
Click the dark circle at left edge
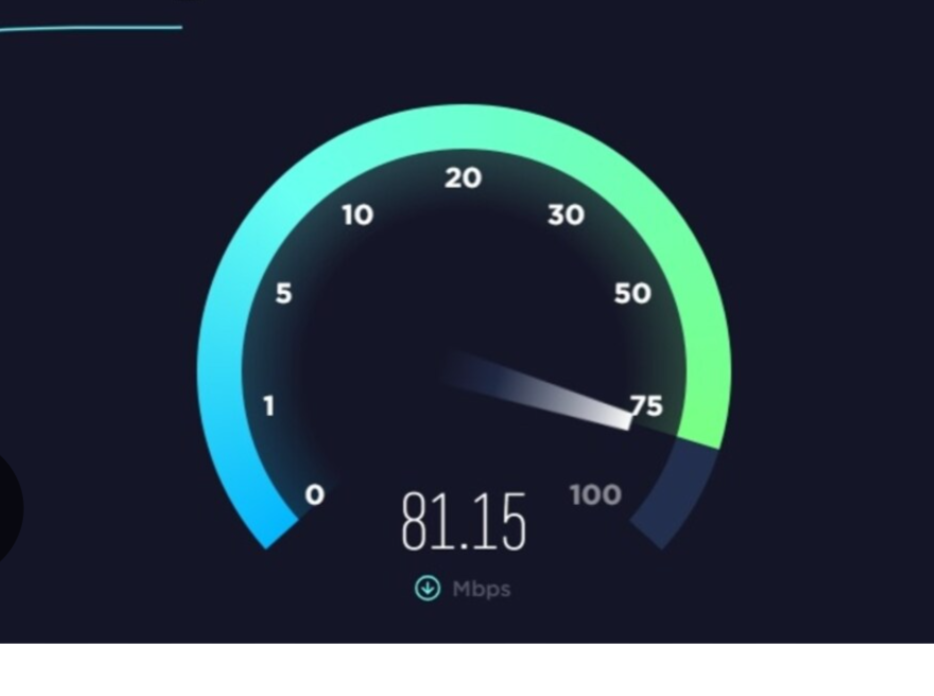[x=10, y=508]
